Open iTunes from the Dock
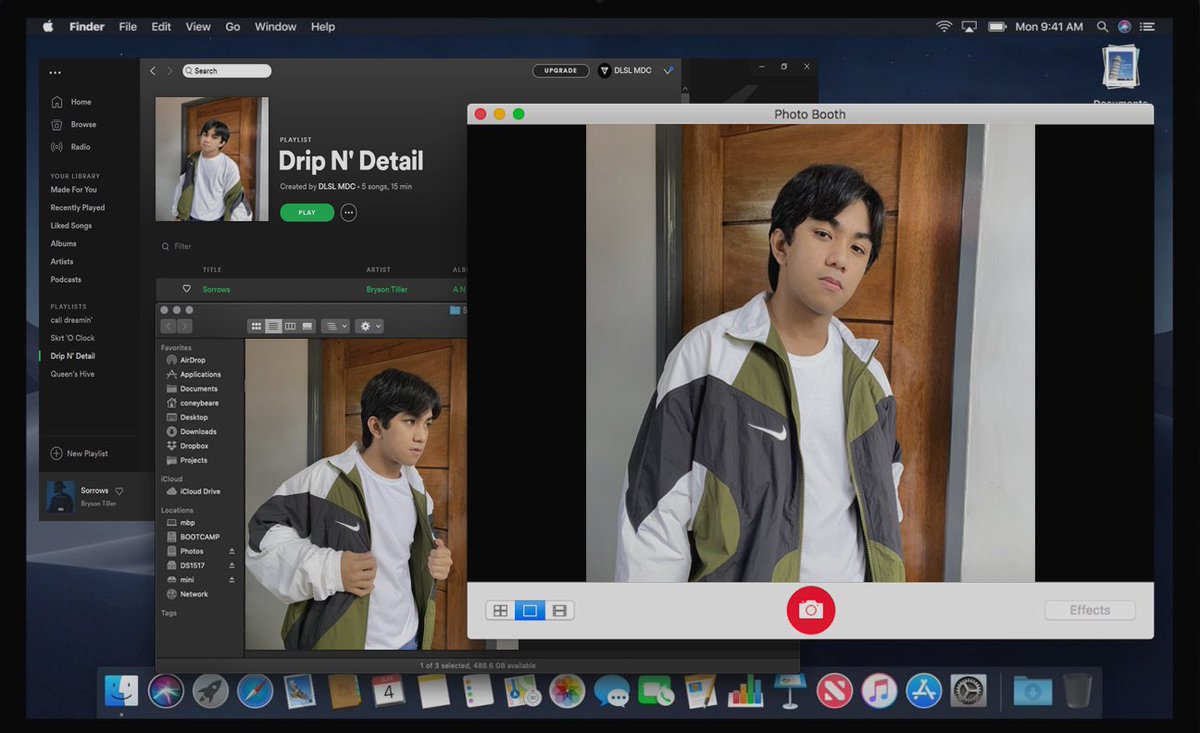This screenshot has height=733, width=1200. point(879,691)
